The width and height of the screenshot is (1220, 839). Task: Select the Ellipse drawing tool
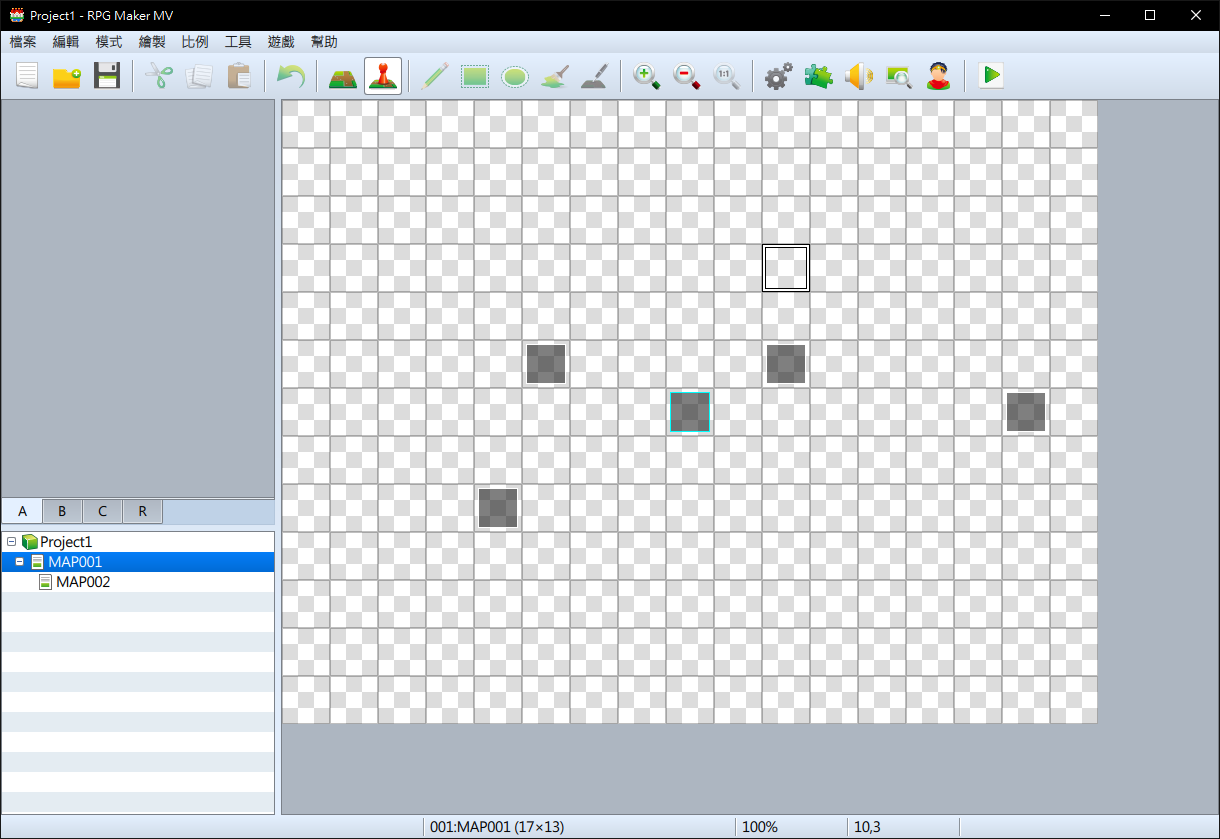click(515, 76)
